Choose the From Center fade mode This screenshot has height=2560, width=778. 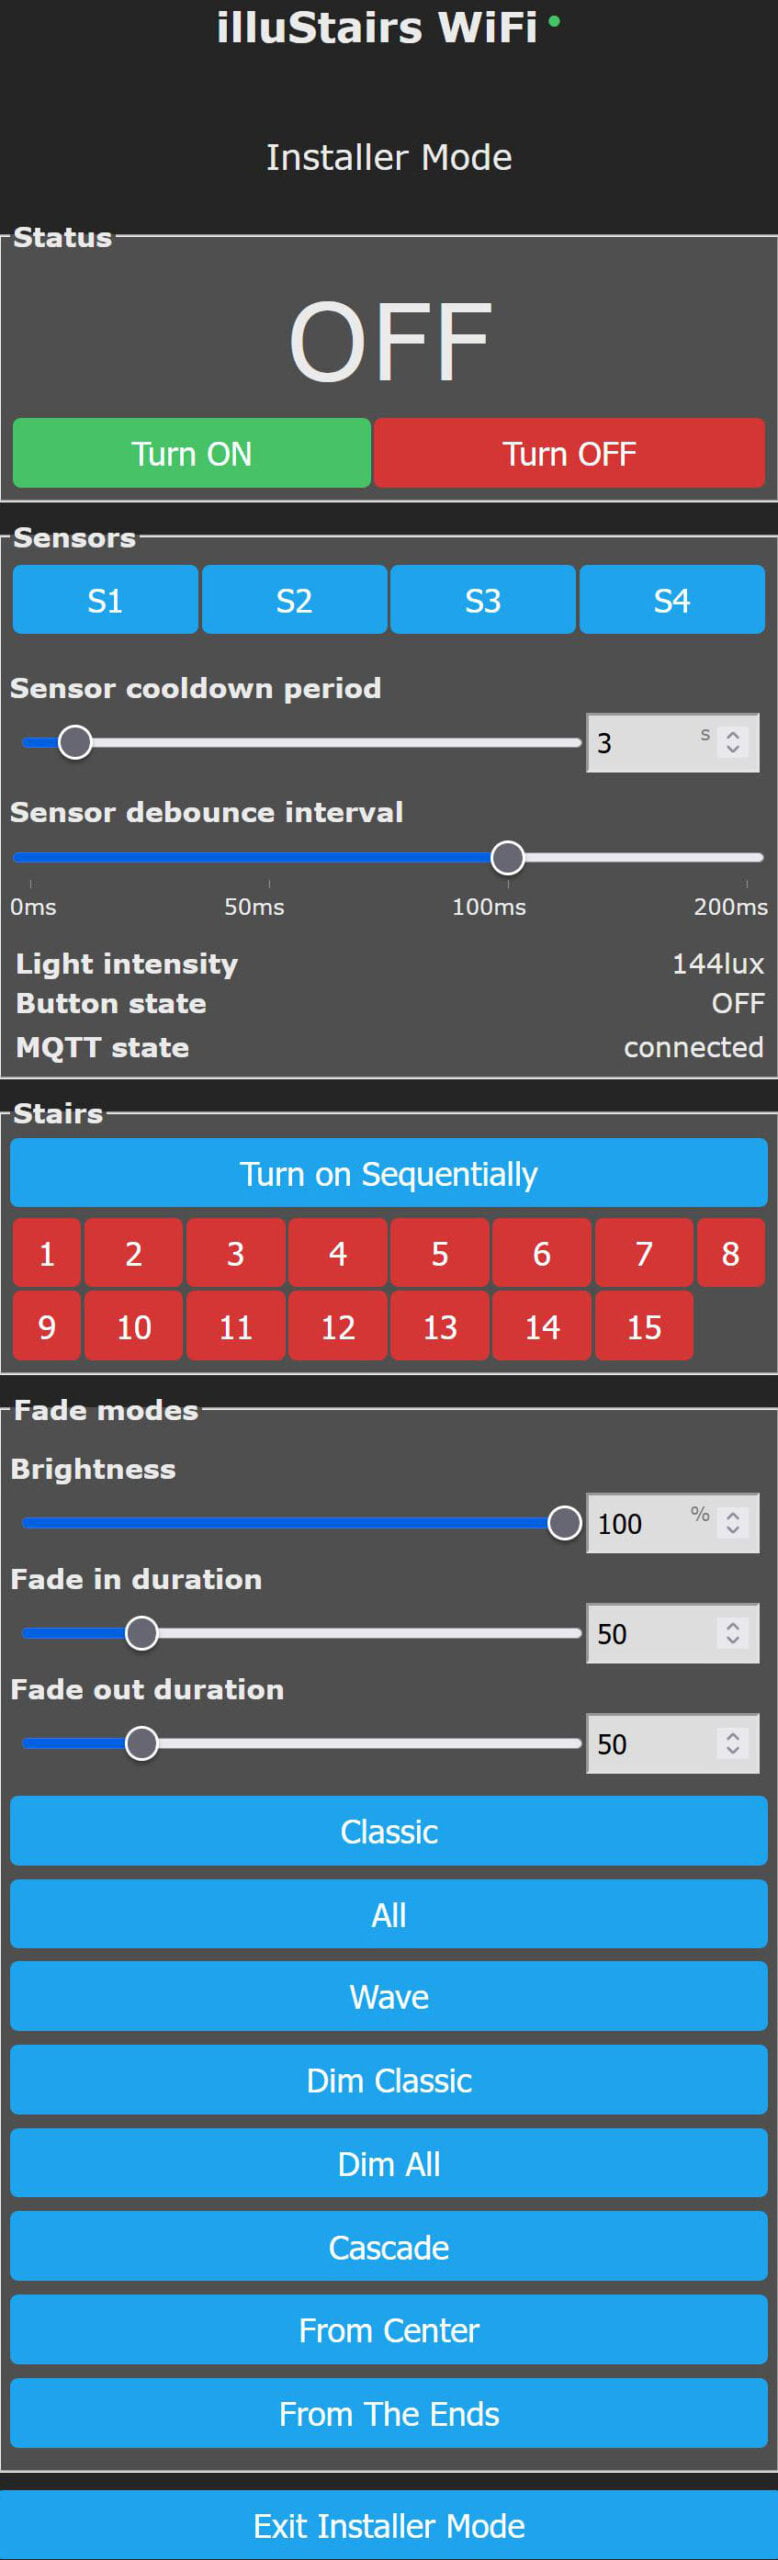pos(389,2330)
